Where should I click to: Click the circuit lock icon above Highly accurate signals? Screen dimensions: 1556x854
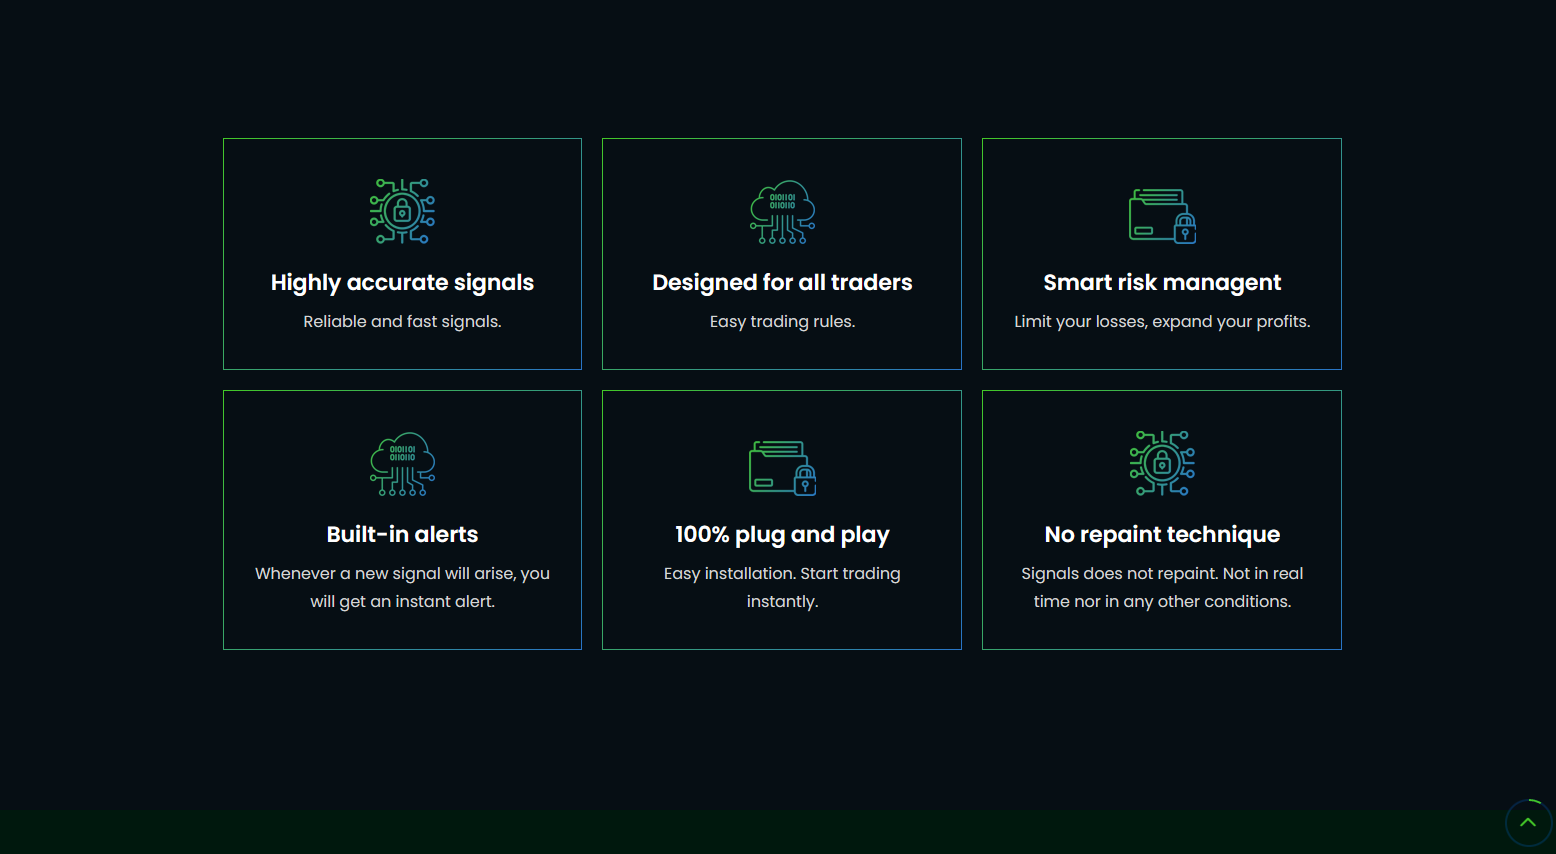402,212
